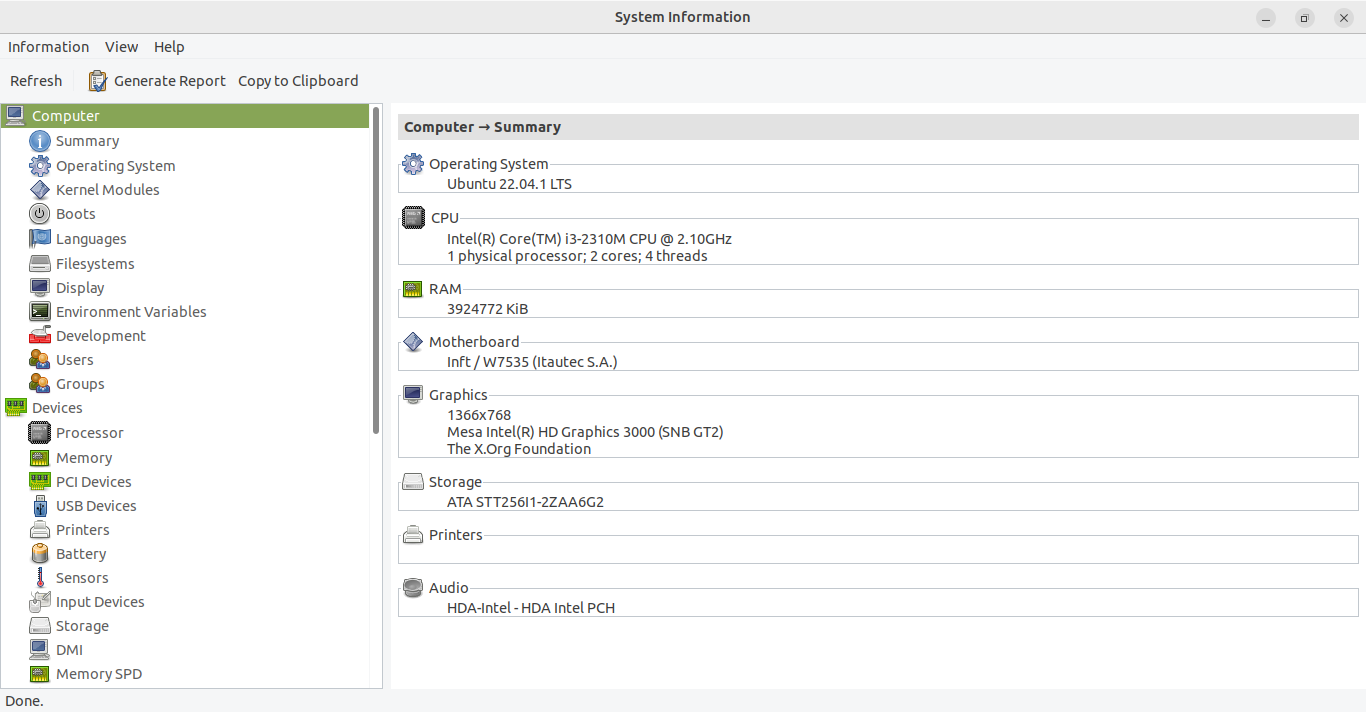The image size is (1366, 712).
Task: Click the Memory module icon in sidebar
Action: (40, 458)
